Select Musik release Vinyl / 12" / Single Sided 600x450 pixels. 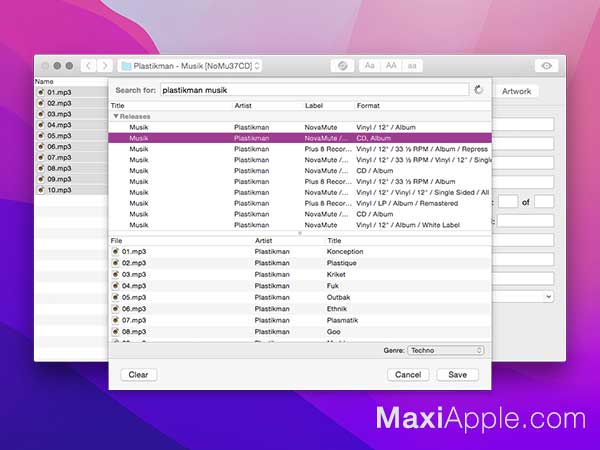pyautogui.click(x=300, y=192)
